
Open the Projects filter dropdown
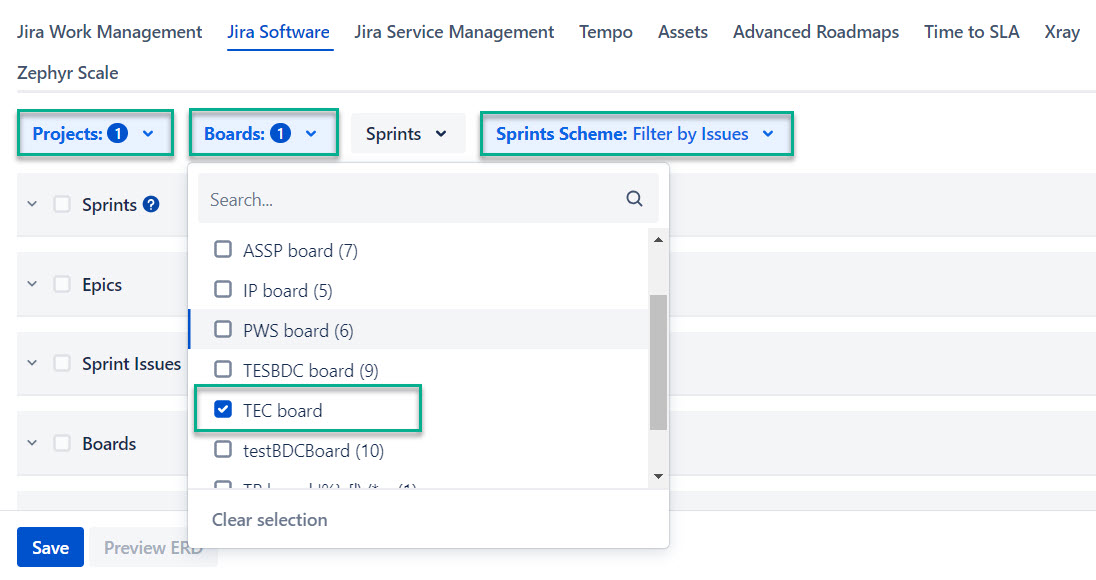pyautogui.click(x=94, y=134)
